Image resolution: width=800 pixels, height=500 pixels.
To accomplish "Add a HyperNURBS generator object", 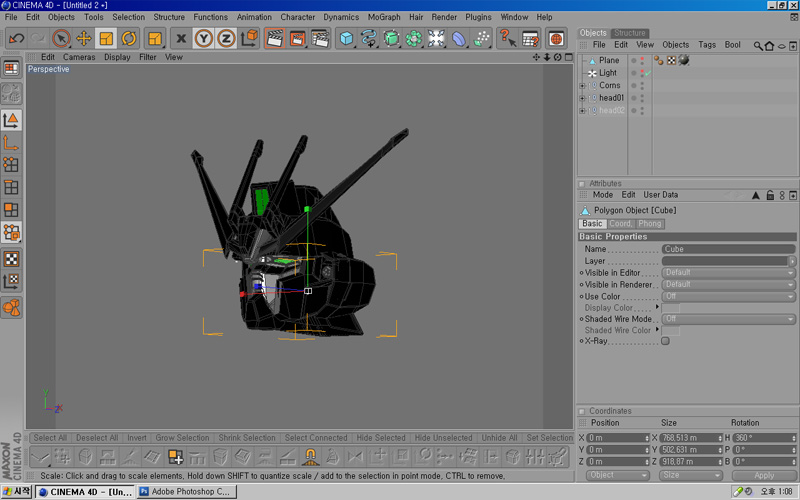I will coord(391,38).
